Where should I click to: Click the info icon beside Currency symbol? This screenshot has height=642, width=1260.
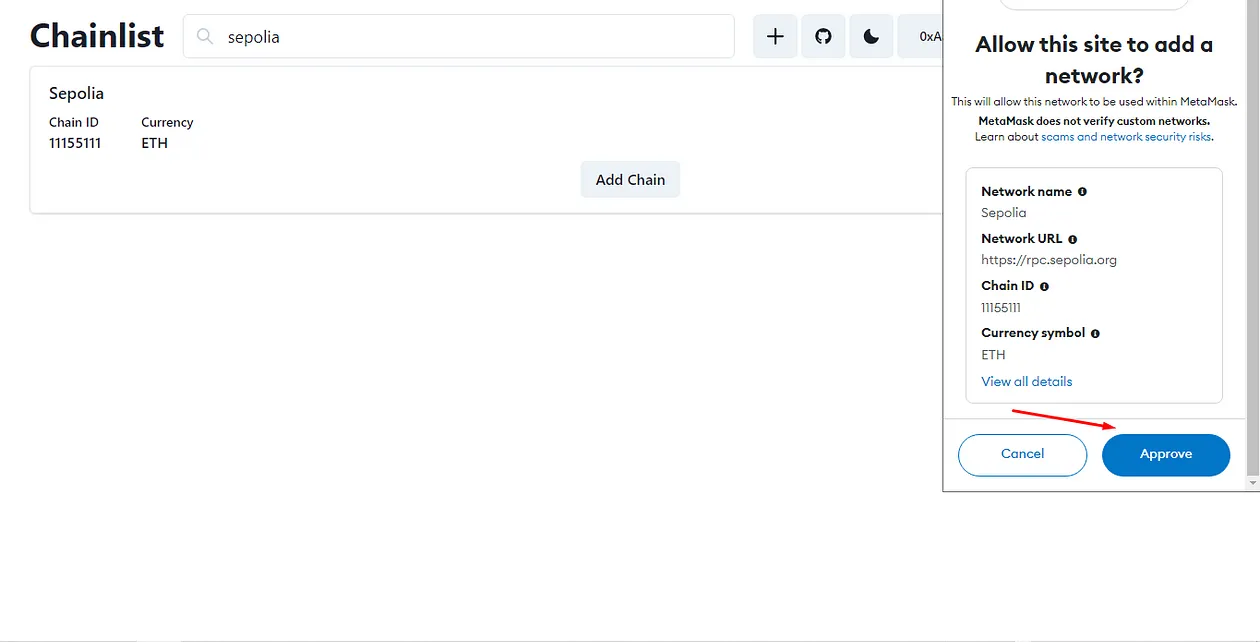(1095, 333)
